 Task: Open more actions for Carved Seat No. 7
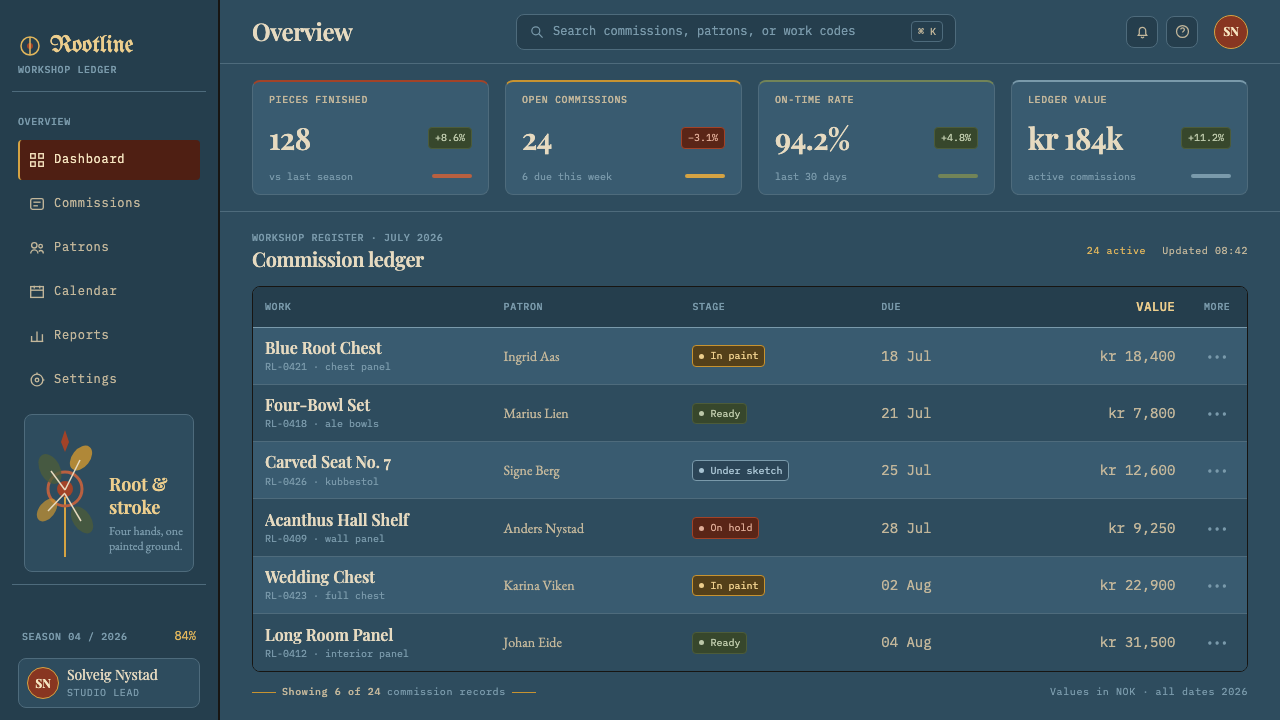point(1217,471)
